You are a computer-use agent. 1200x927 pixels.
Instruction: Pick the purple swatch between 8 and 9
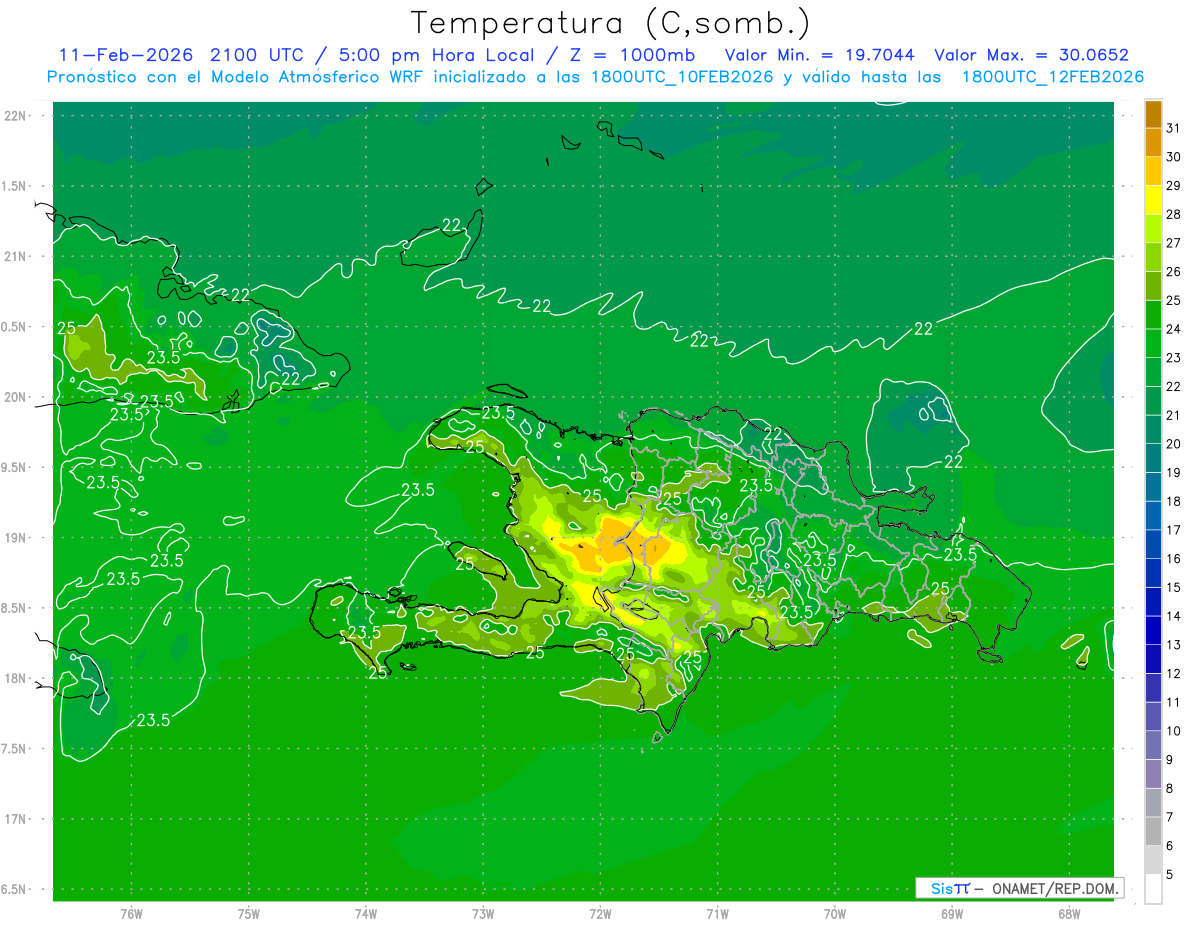coord(1153,774)
